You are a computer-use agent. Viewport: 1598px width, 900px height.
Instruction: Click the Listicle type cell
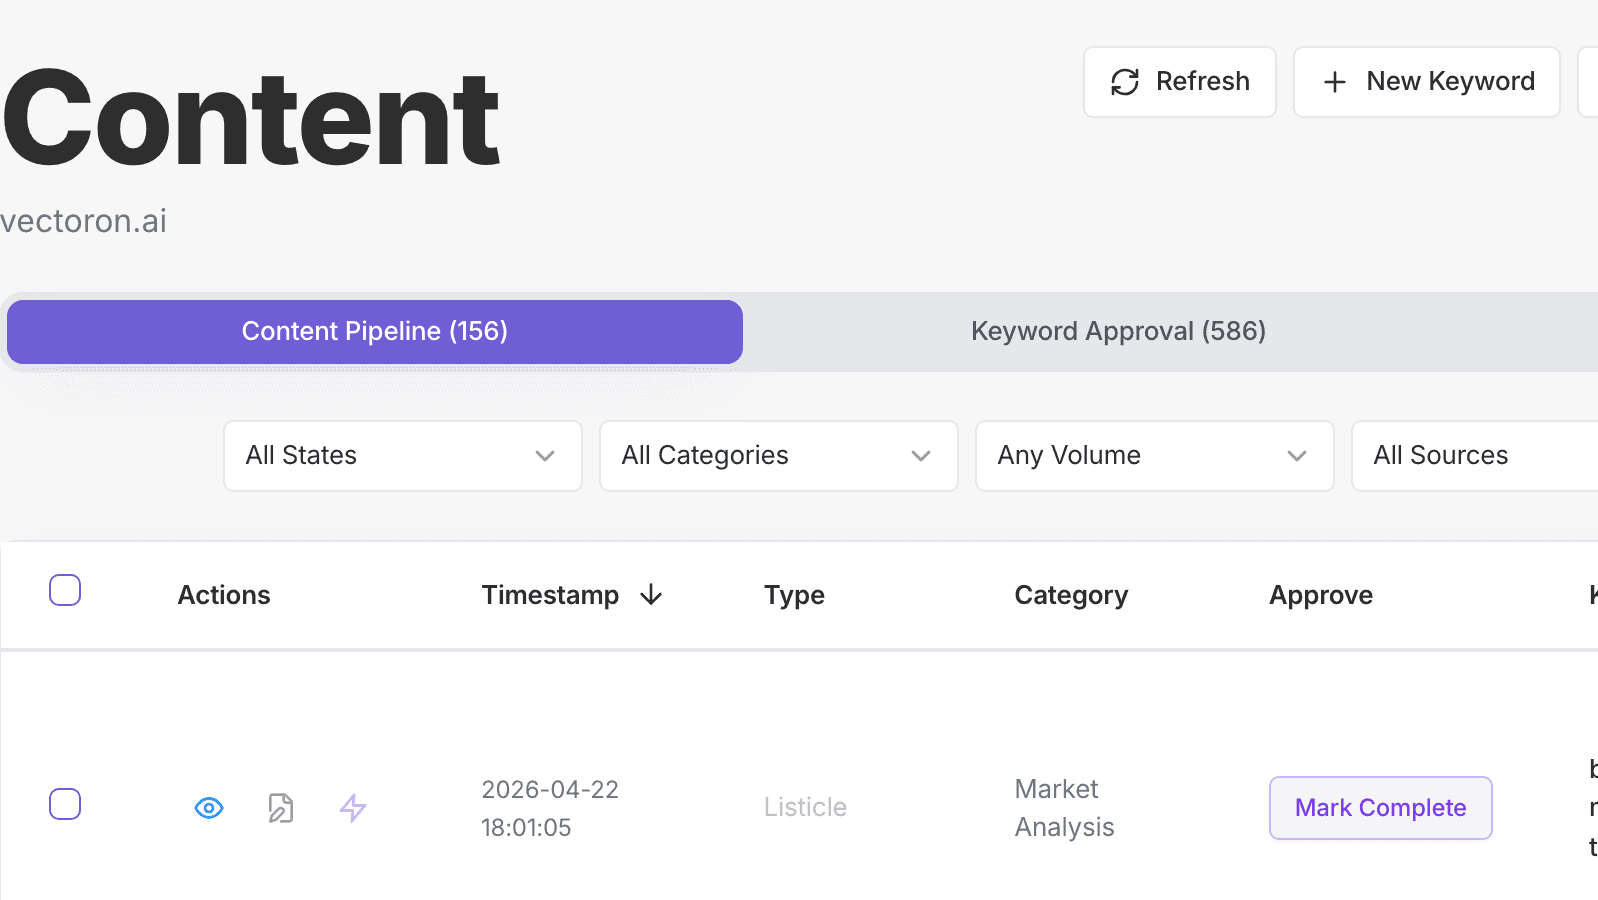click(805, 807)
